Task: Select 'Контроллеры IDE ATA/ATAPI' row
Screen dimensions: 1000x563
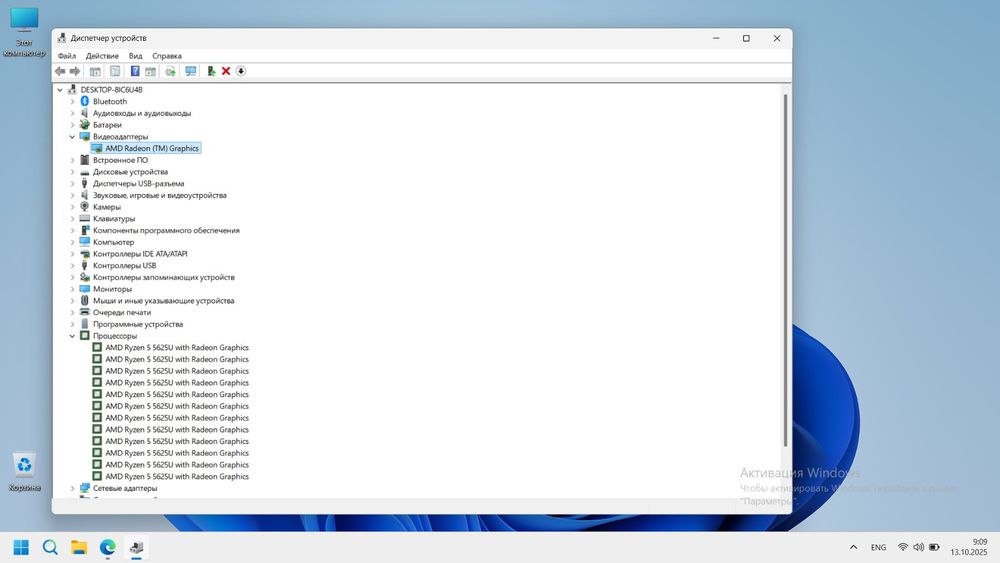Action: click(140, 254)
